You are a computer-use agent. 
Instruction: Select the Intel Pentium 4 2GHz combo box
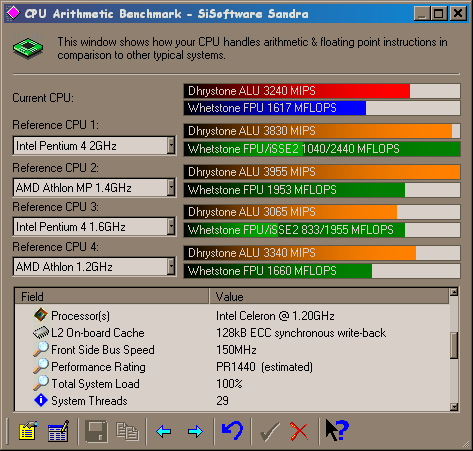coord(94,146)
